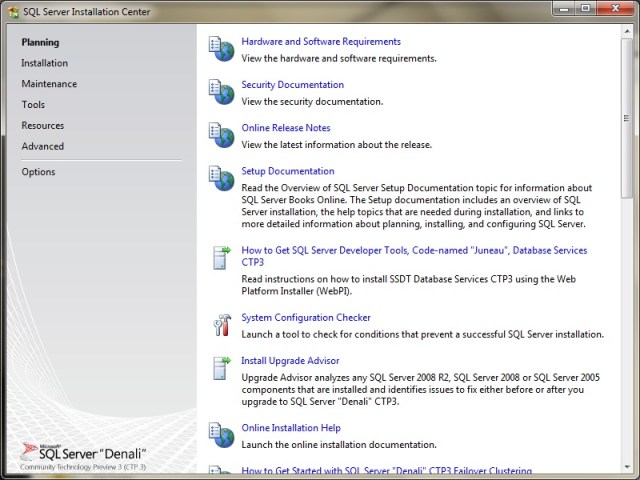640x480 pixels.
Task: Switch to the Maintenance category
Action: click(49, 84)
